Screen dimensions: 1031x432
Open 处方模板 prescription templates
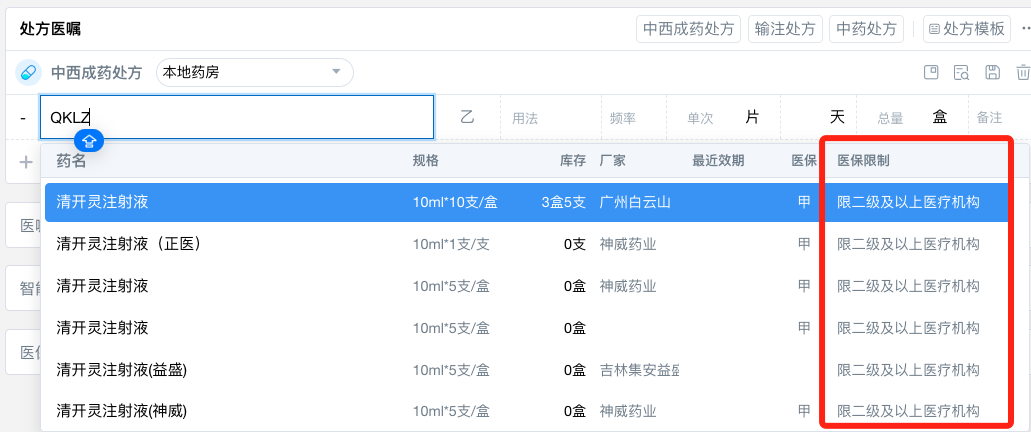966,29
